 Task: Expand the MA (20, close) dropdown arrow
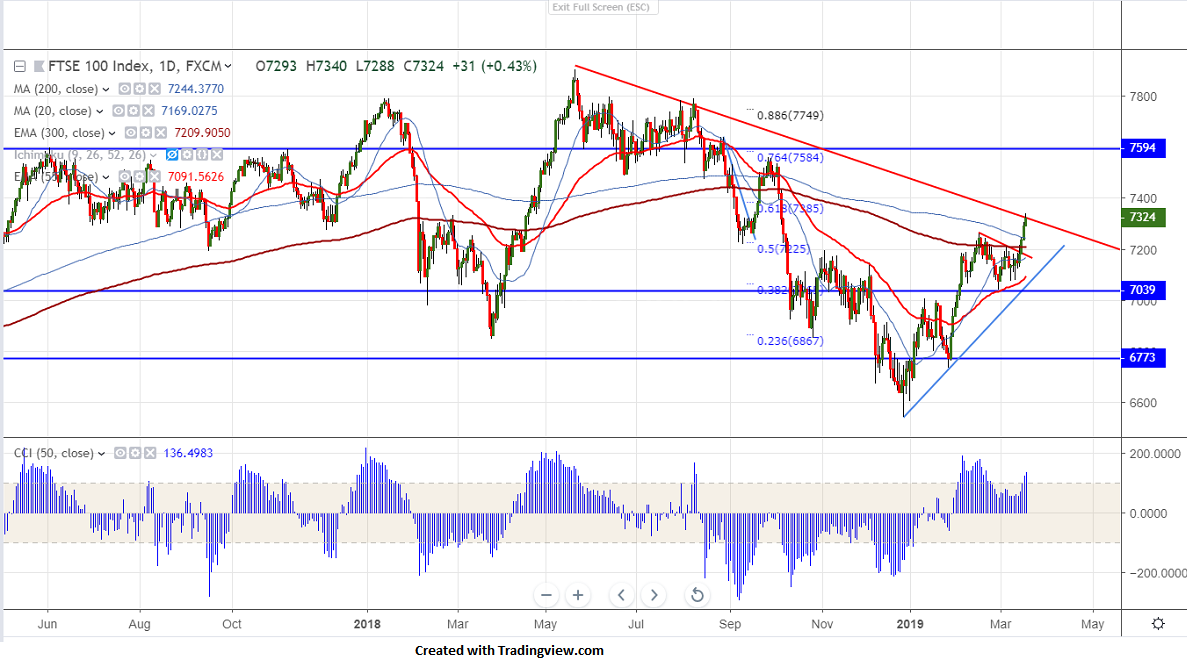point(99,111)
